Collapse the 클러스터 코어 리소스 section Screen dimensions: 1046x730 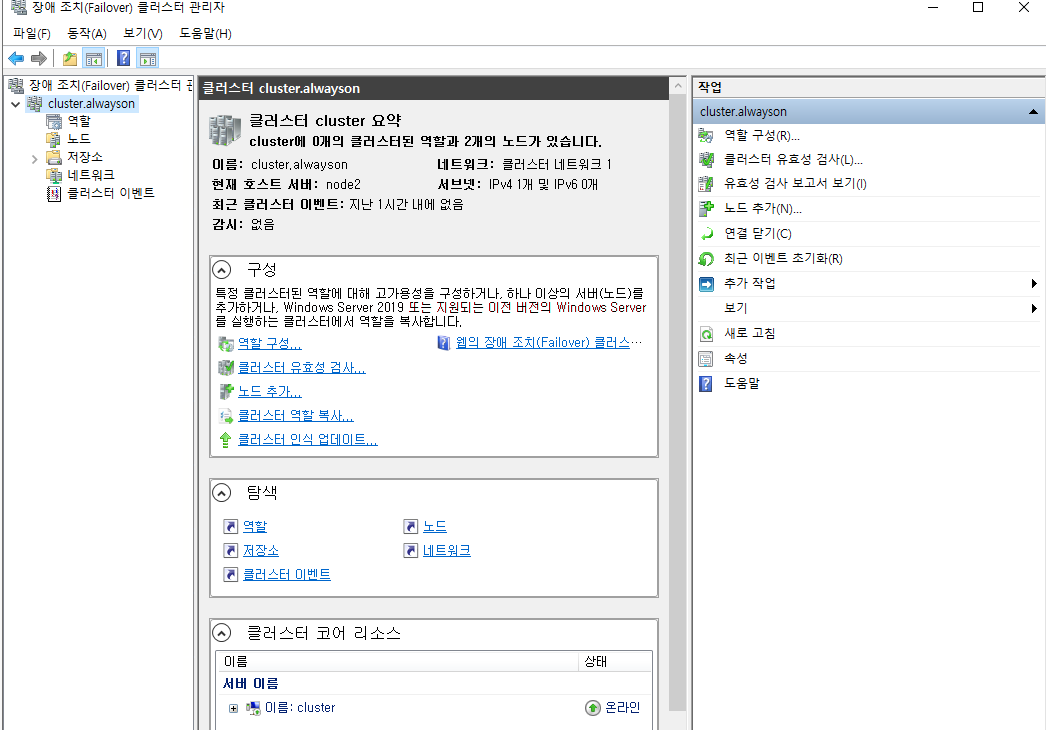(221, 633)
